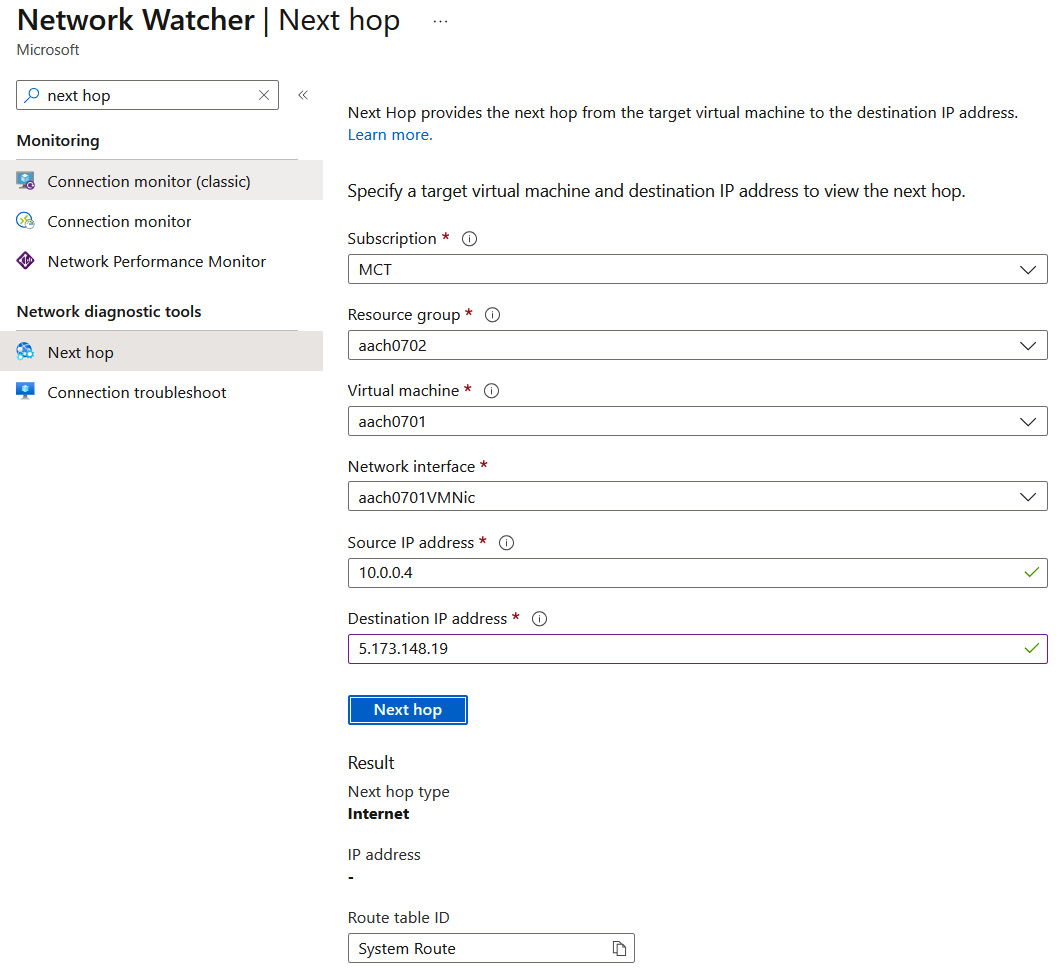Click the Result heading

point(371,763)
